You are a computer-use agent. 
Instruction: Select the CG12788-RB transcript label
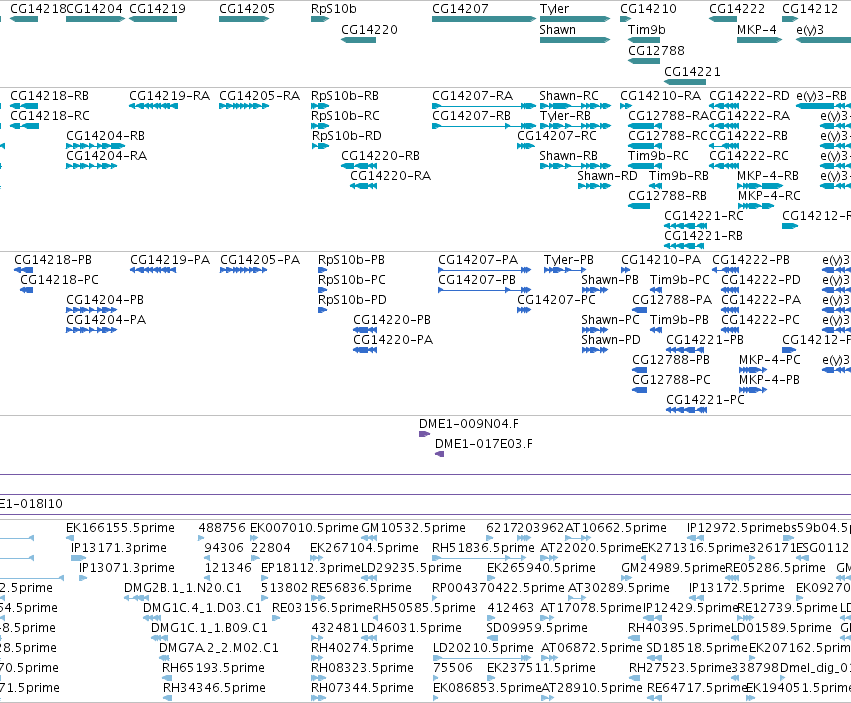click(668, 196)
